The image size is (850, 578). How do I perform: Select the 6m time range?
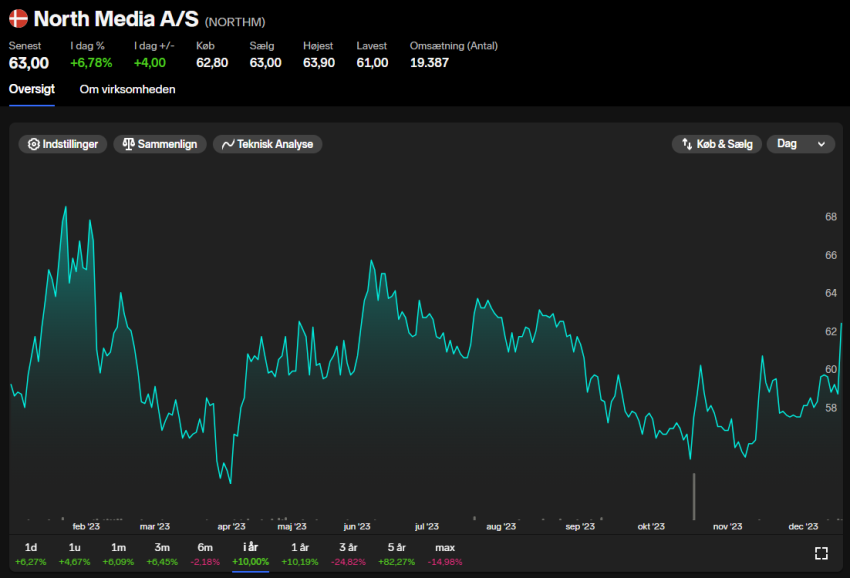pos(205,554)
